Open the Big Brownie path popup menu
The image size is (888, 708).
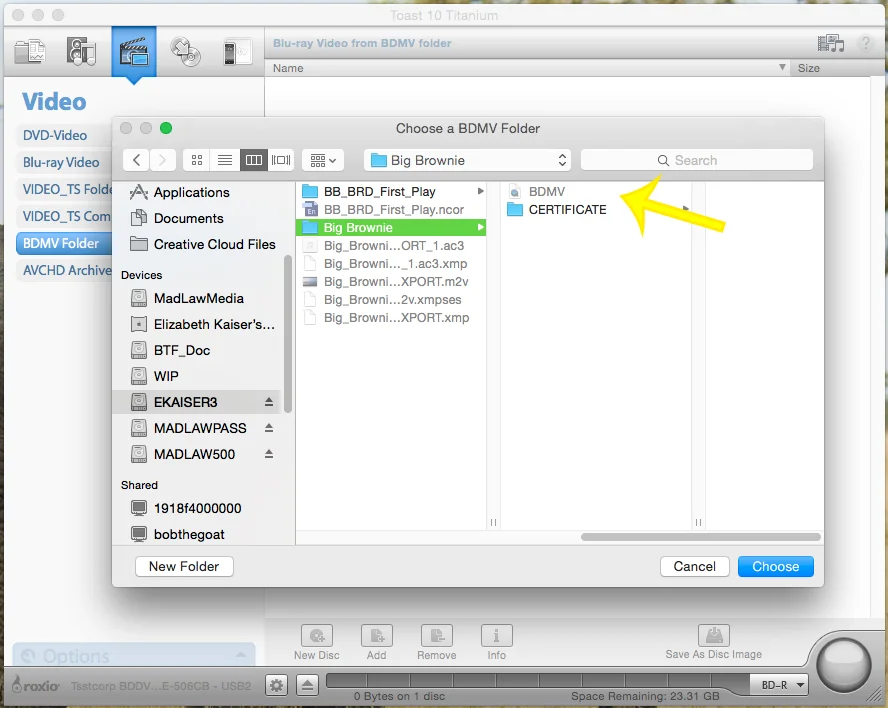467,160
